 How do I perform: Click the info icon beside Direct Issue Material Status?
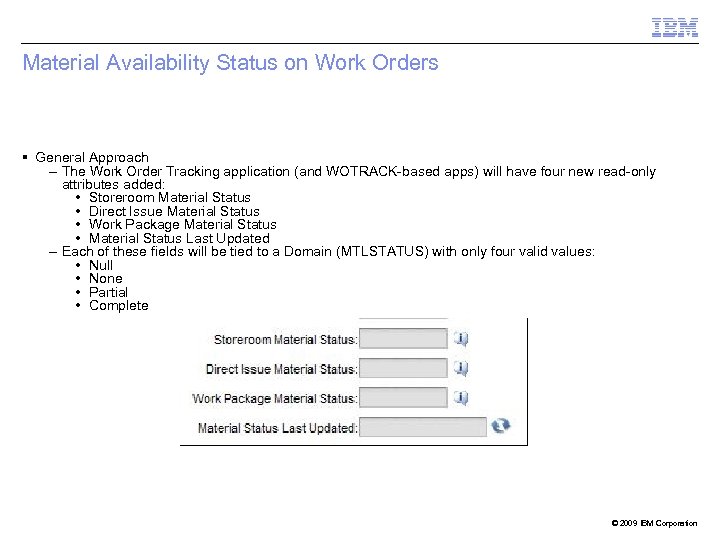tap(461, 368)
